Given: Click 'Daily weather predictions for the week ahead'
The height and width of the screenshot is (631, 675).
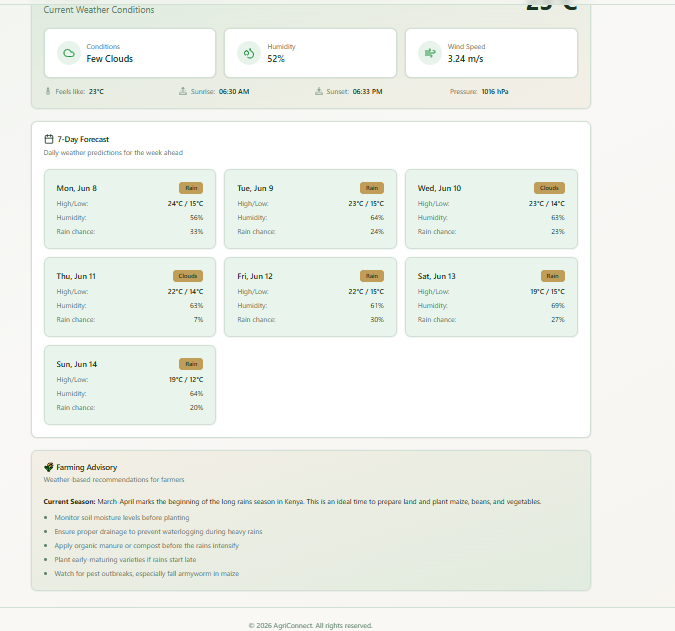Looking at the screenshot, I should pos(113,152).
